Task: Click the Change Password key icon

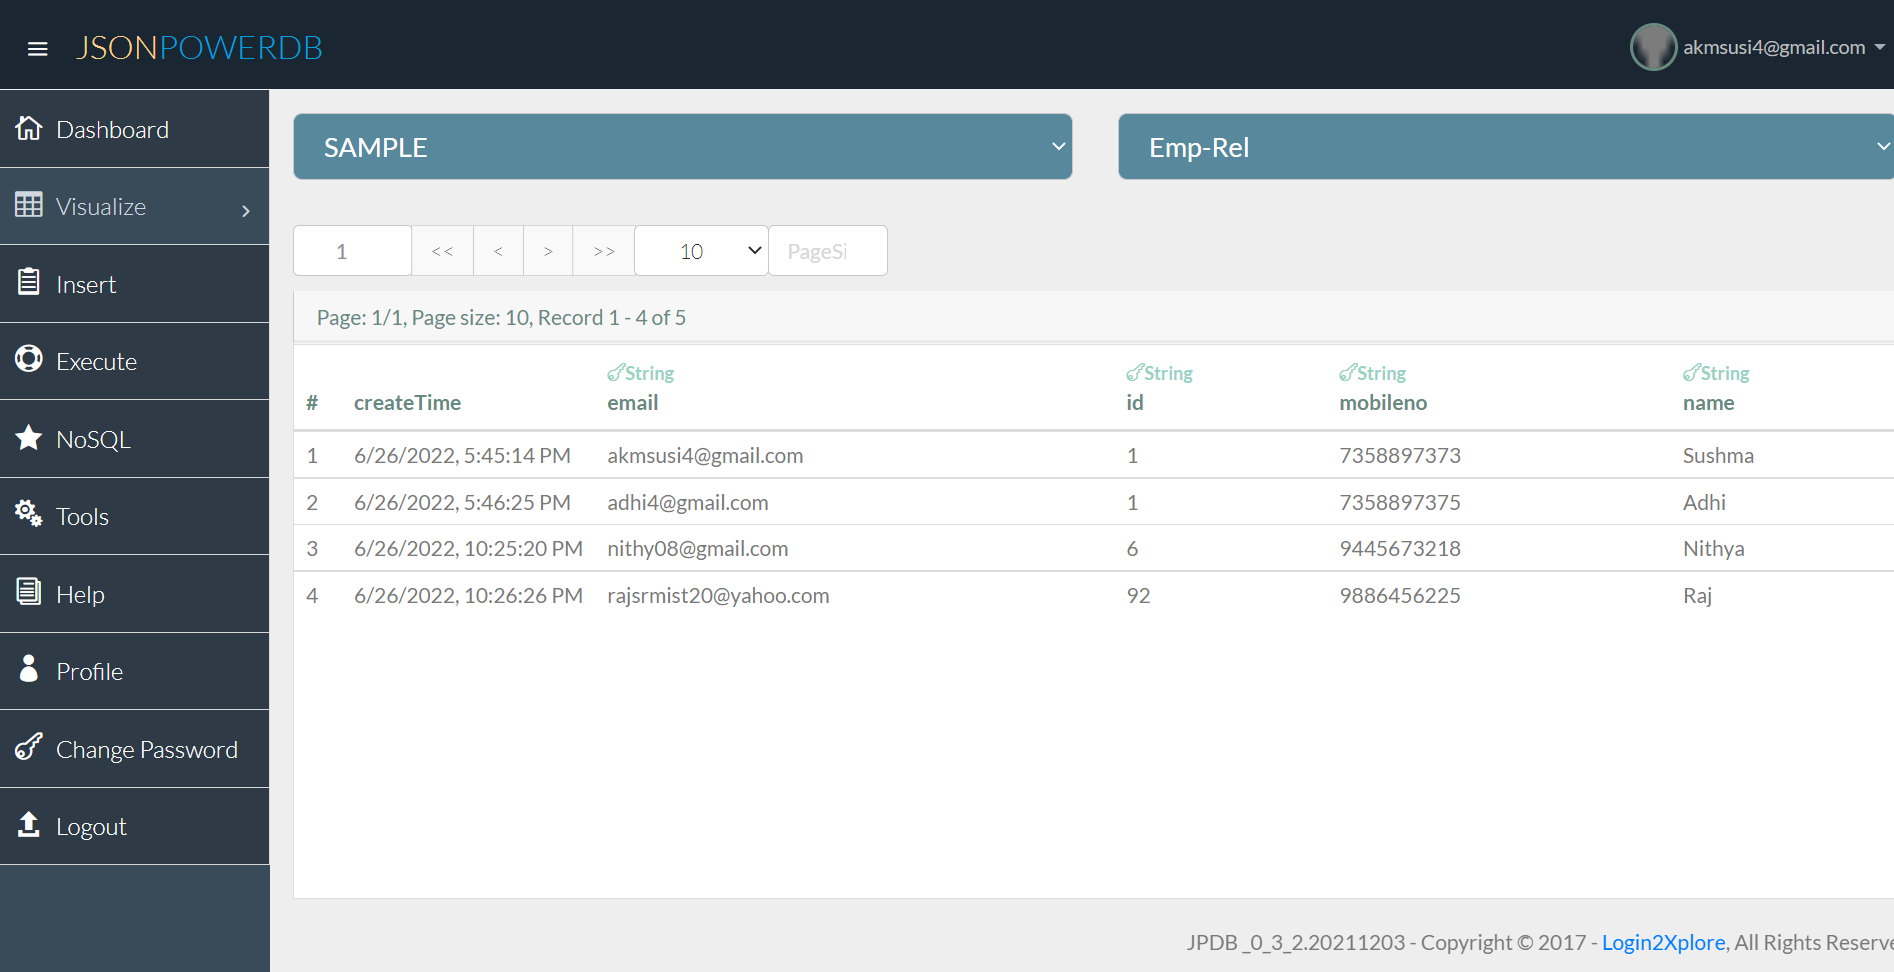Action: click(28, 746)
